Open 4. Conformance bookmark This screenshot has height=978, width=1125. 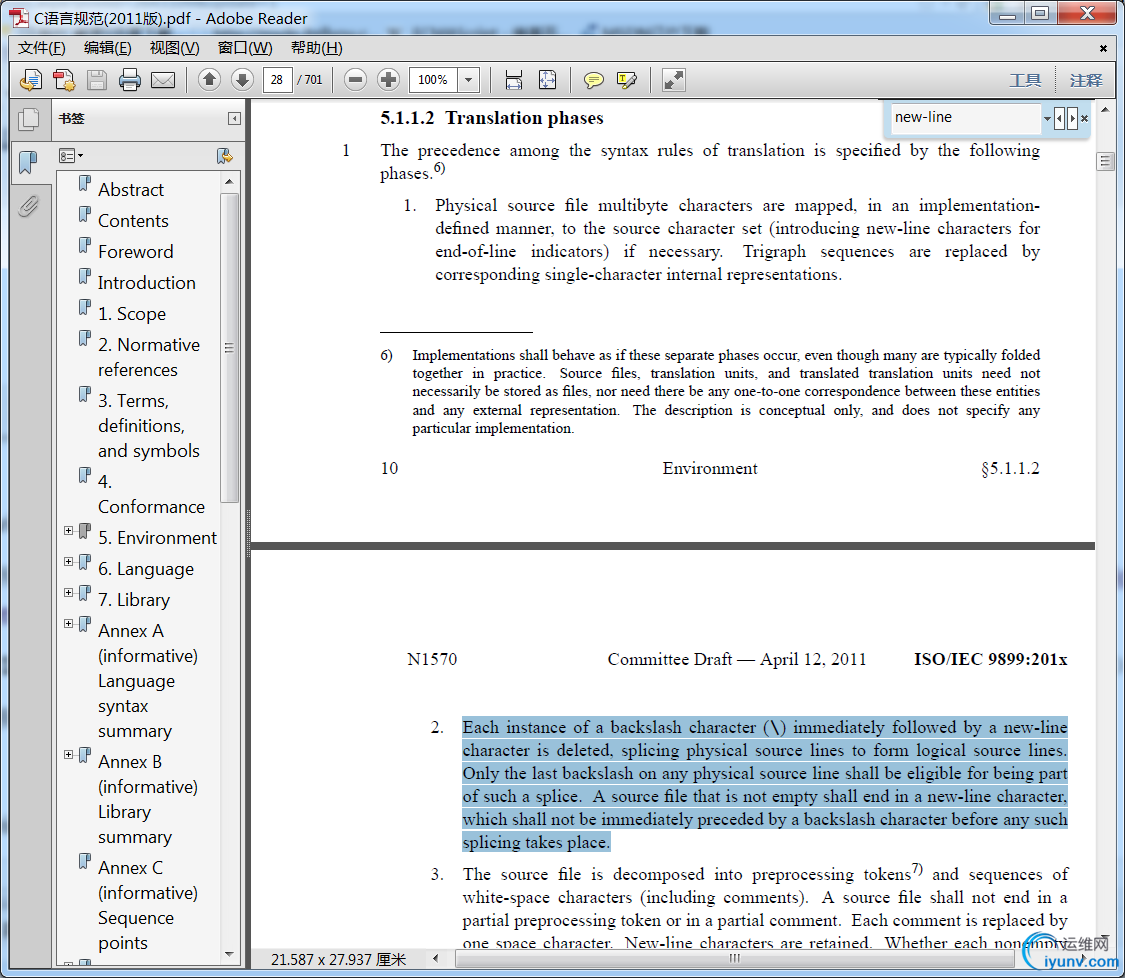tap(151, 494)
